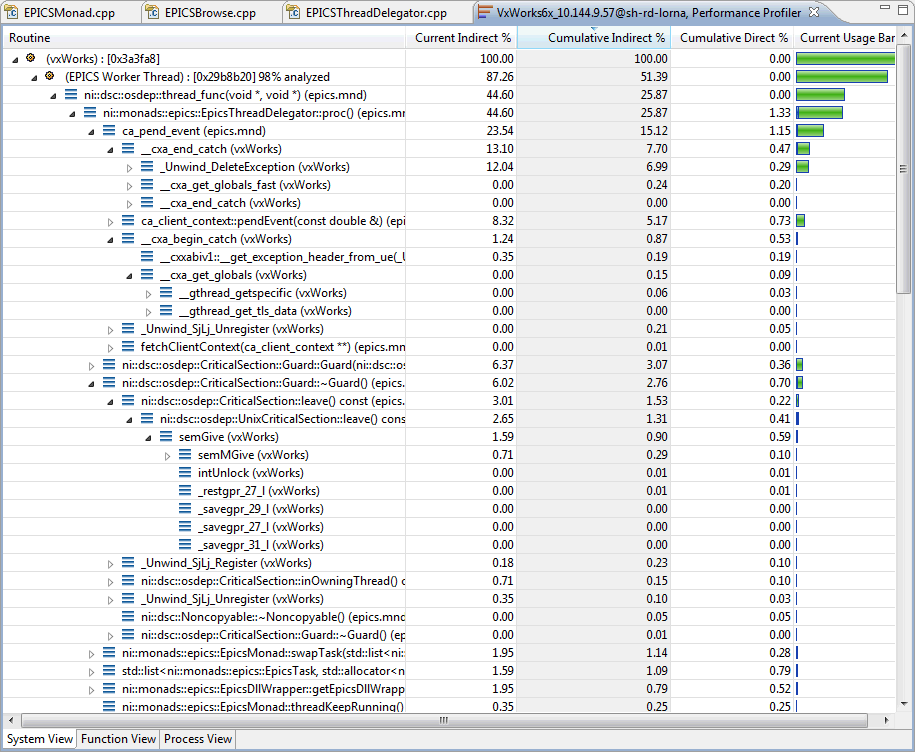This screenshot has height=752, width=915.
Task: Select the EpicsMonad::threadKeepRunning() row
Action: [449, 706]
